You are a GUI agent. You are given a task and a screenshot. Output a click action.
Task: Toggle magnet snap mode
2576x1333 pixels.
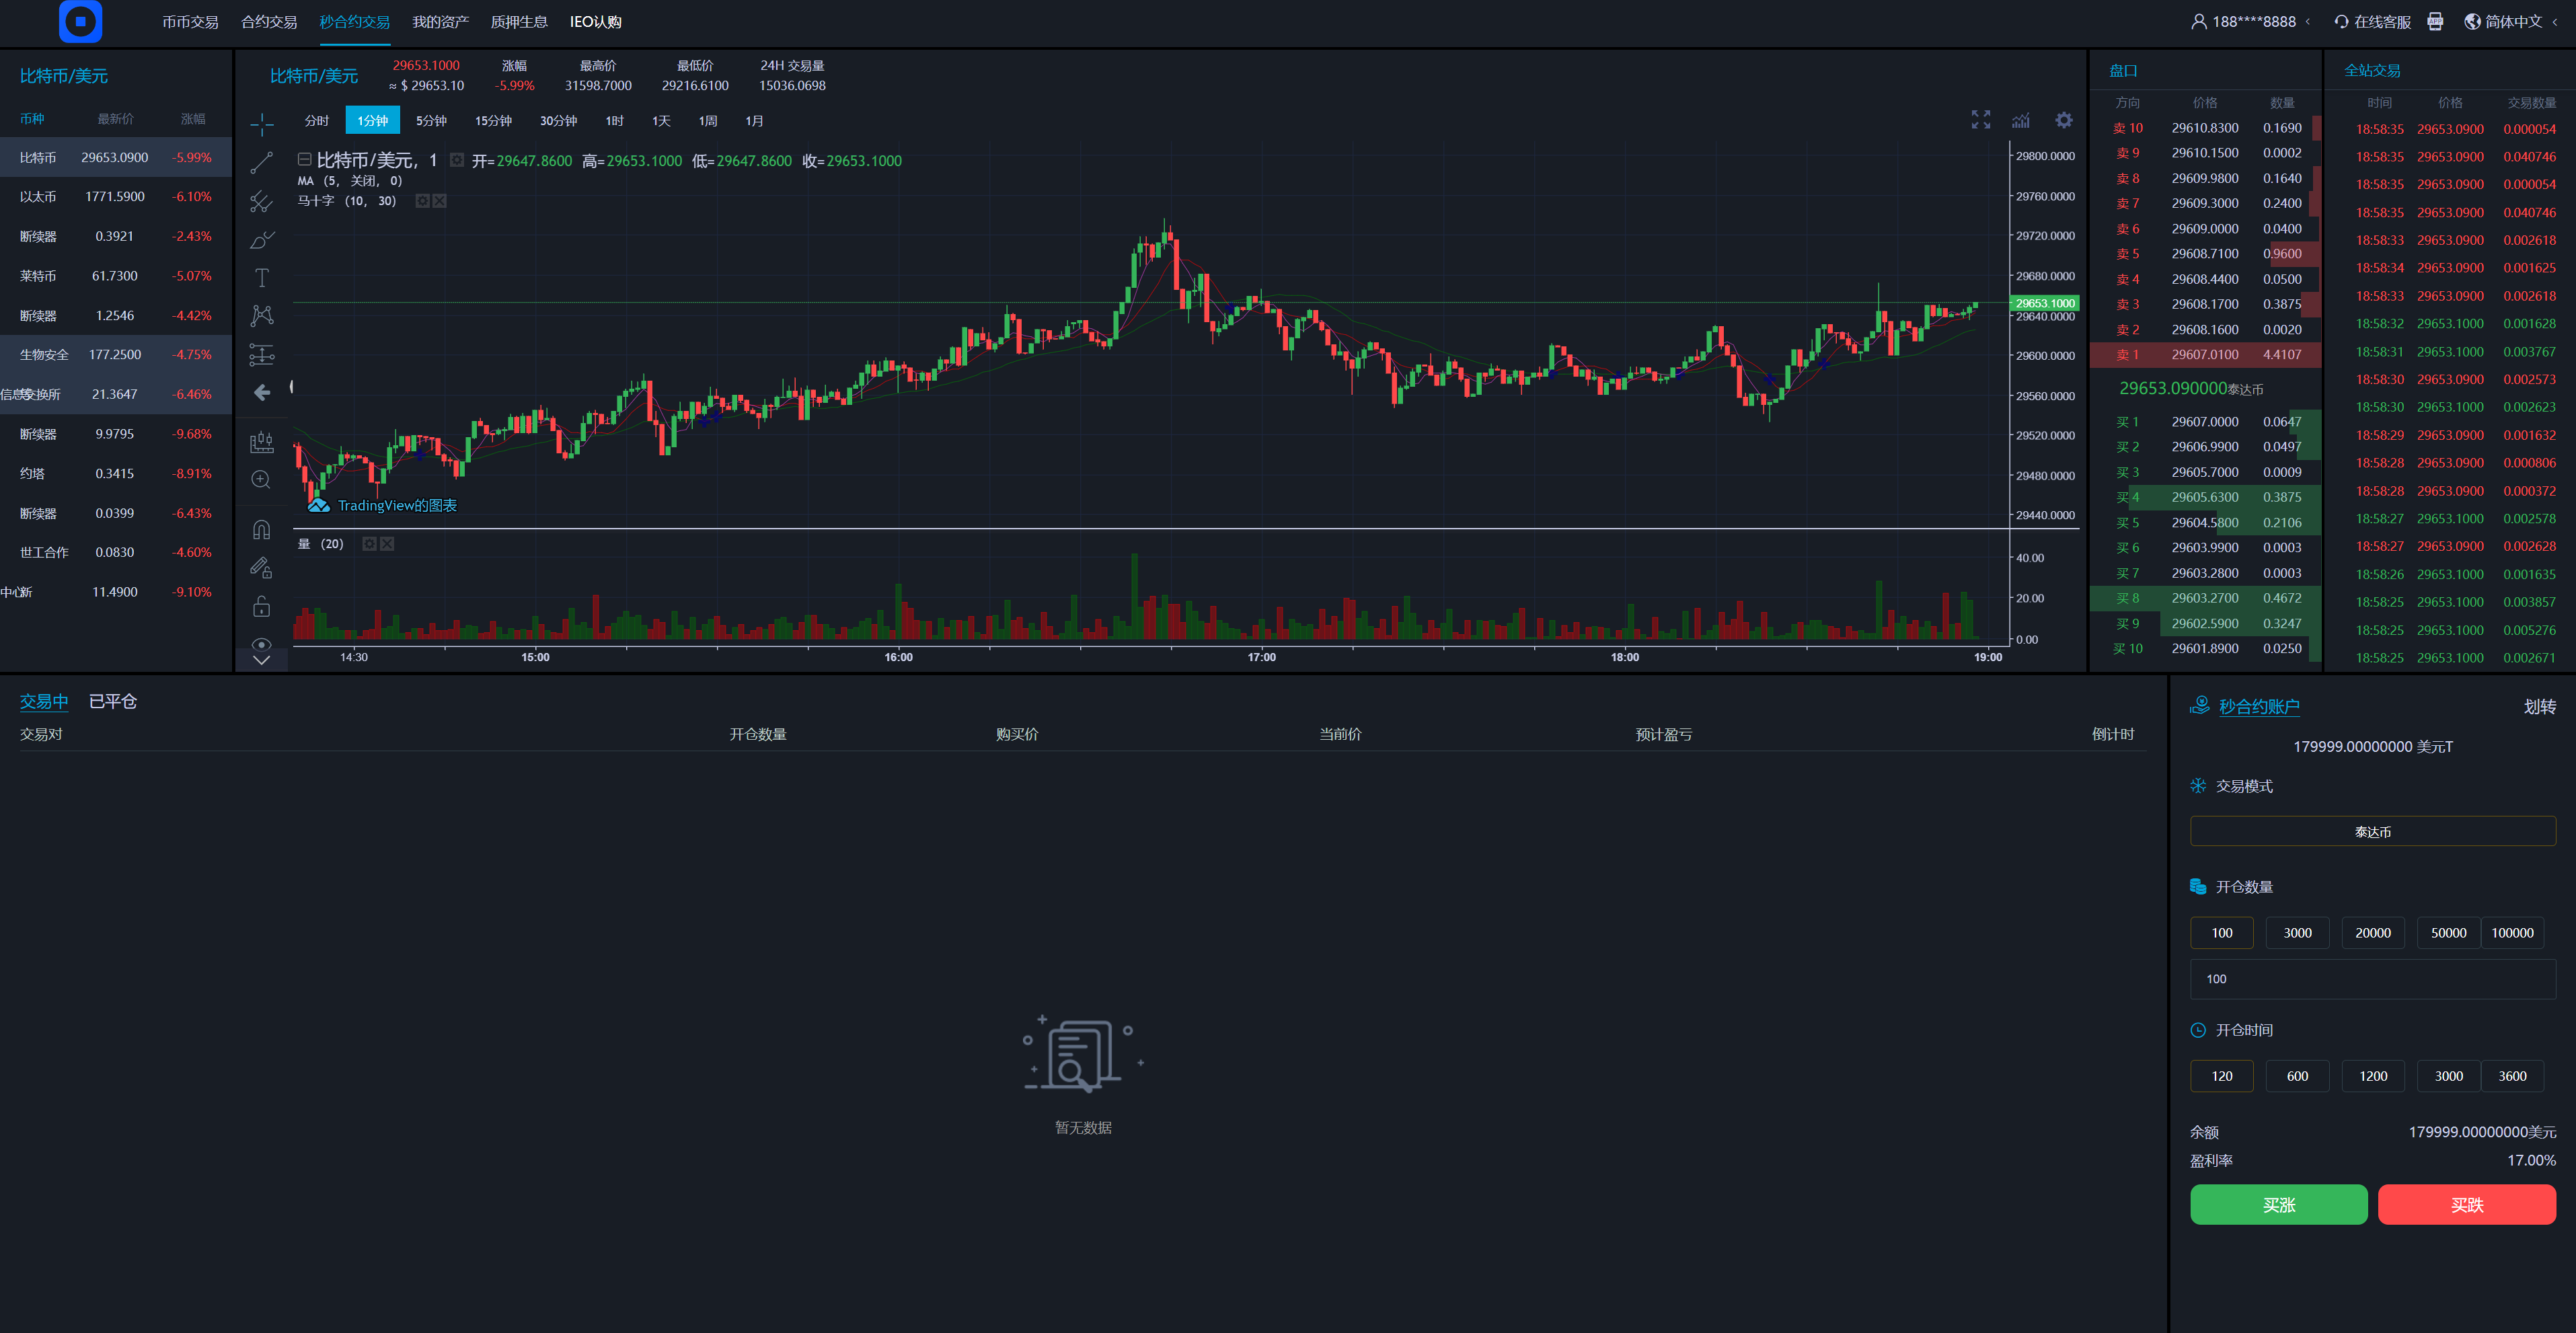point(261,528)
